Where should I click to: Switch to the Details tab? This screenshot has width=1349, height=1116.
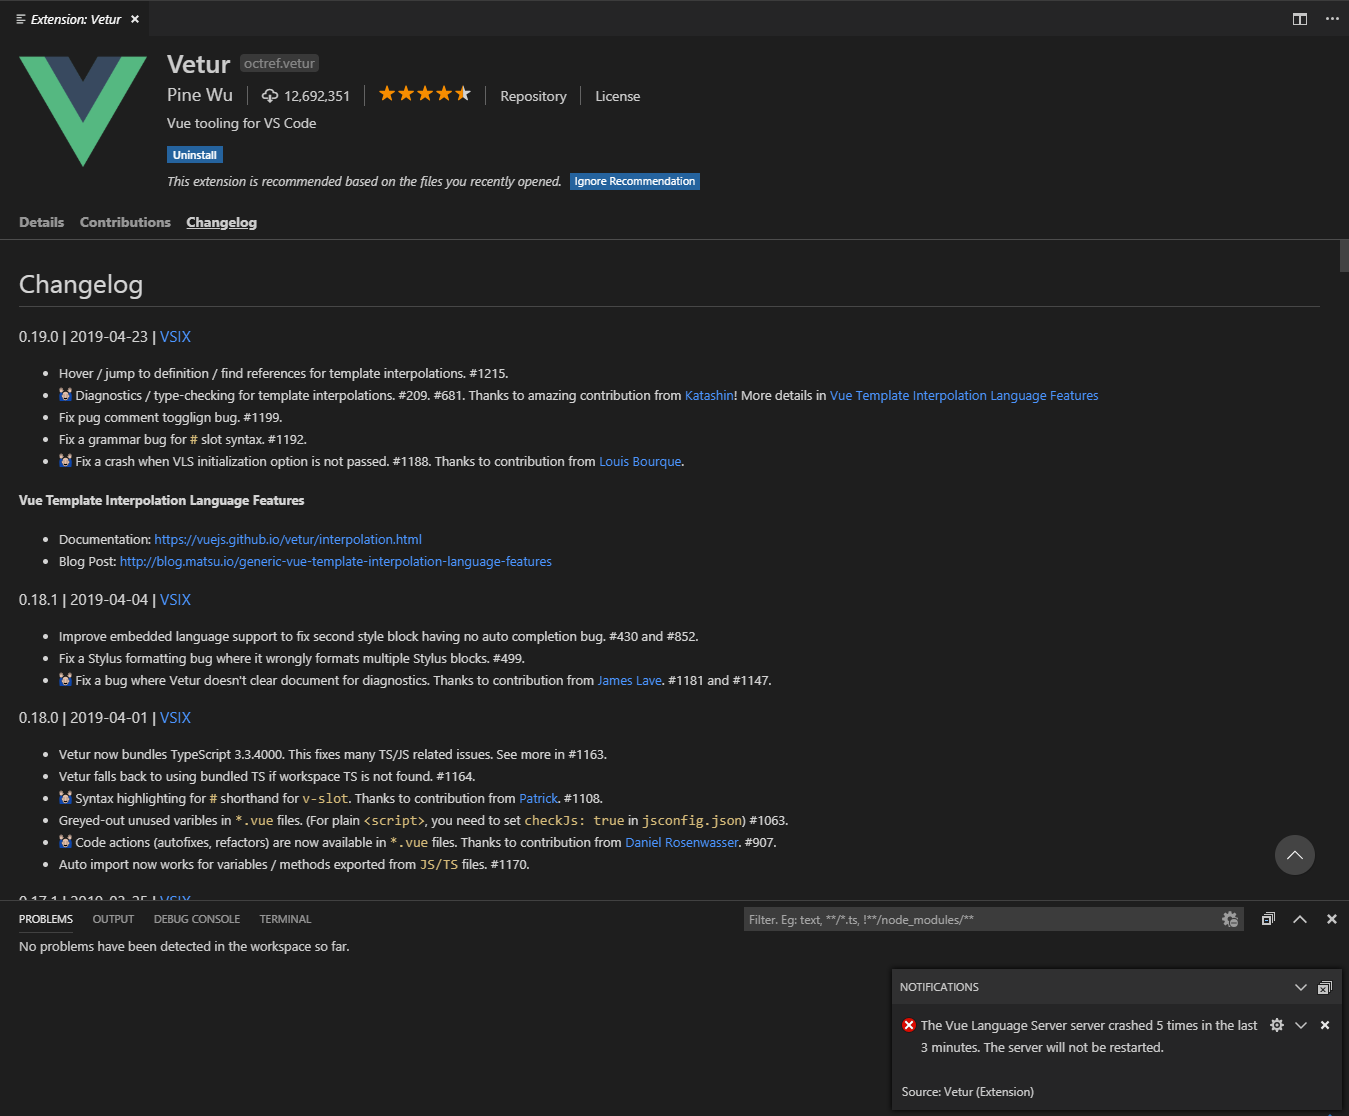41,222
